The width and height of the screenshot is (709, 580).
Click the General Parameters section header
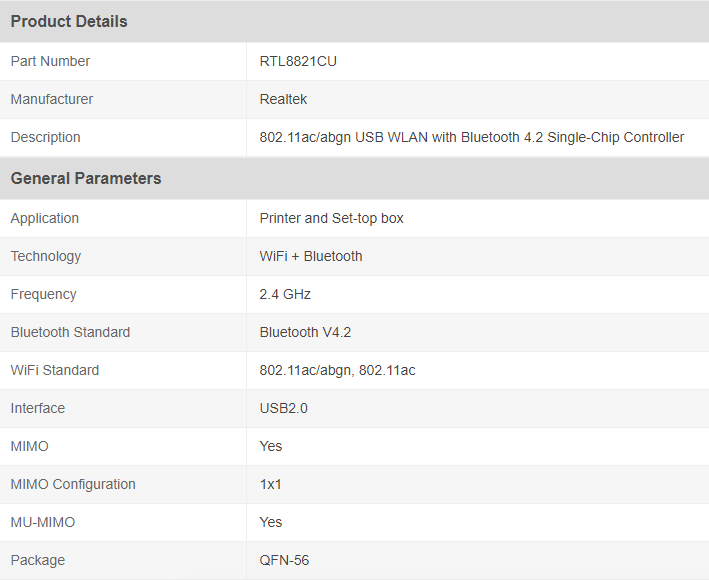86,178
